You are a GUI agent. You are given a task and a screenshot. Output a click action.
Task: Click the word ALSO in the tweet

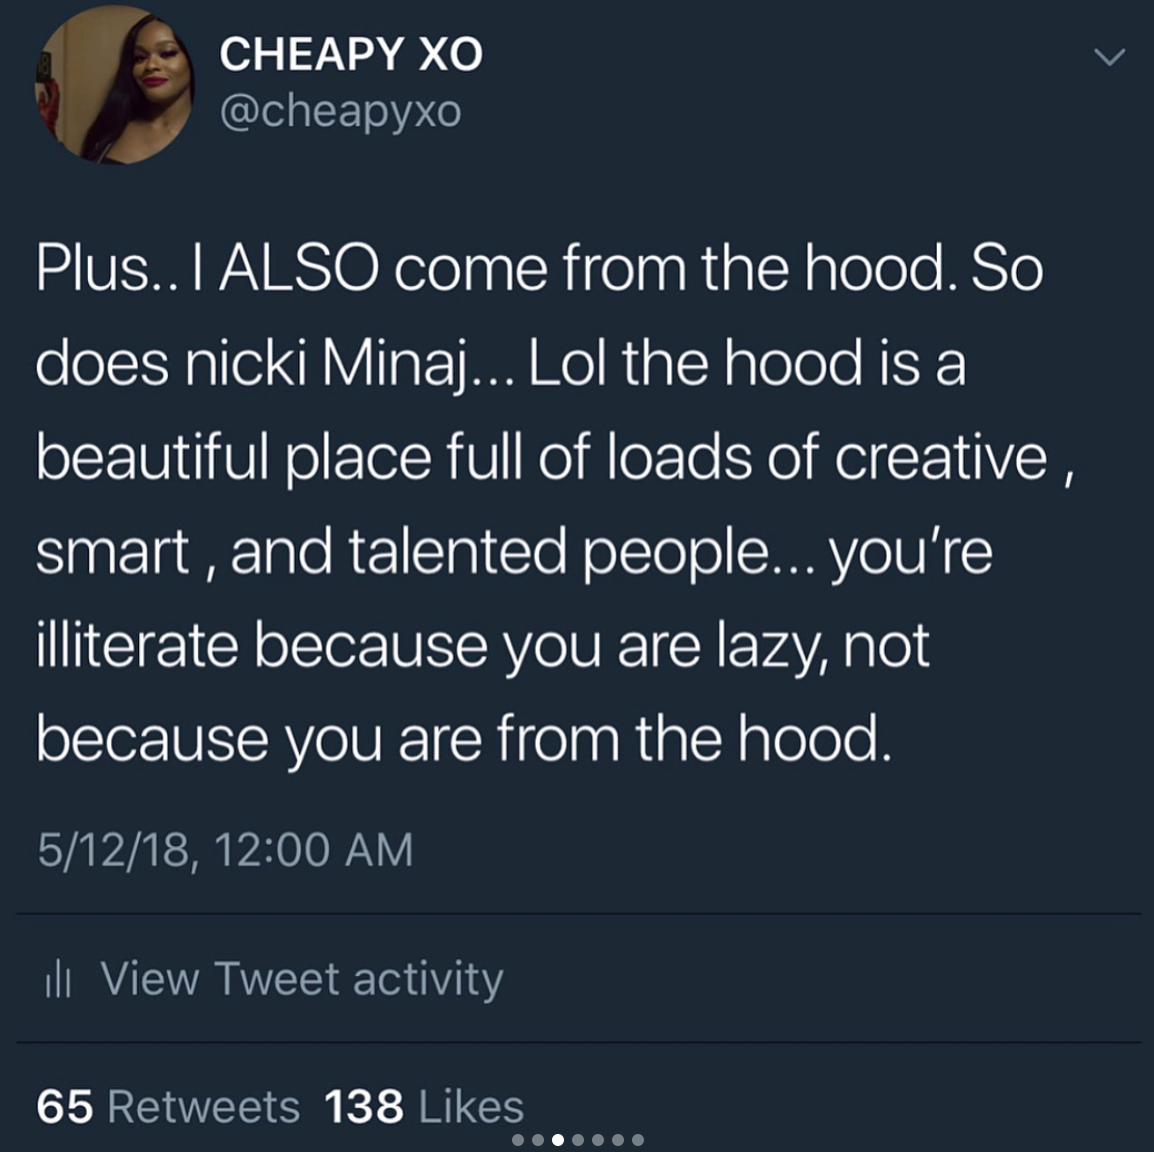299,268
